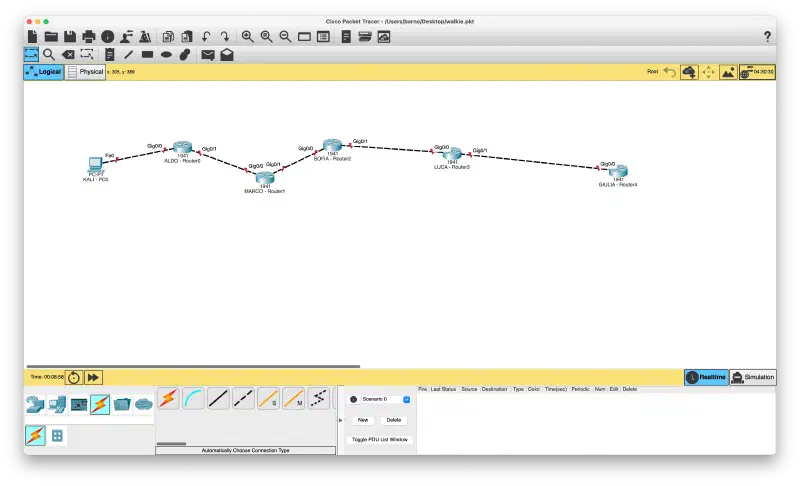The width and height of the screenshot is (800, 486).
Task: Paste items using the Paste icon
Action: 187,36
